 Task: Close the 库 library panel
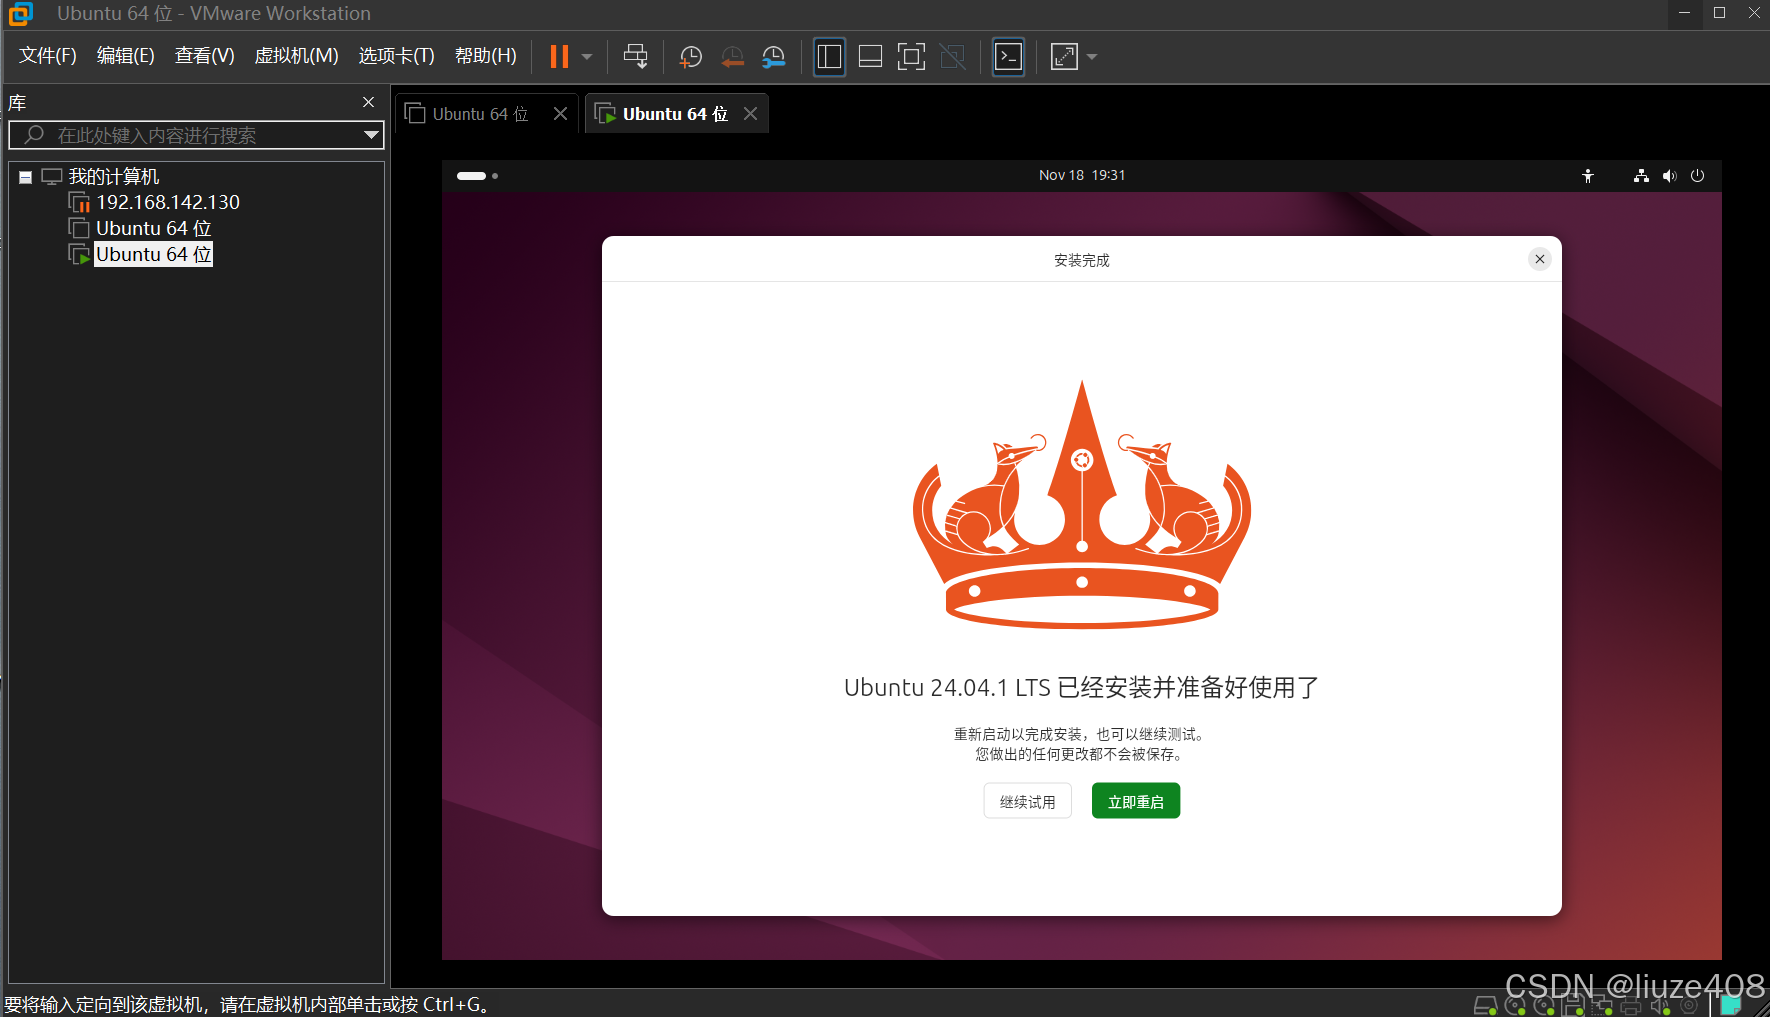tap(368, 102)
